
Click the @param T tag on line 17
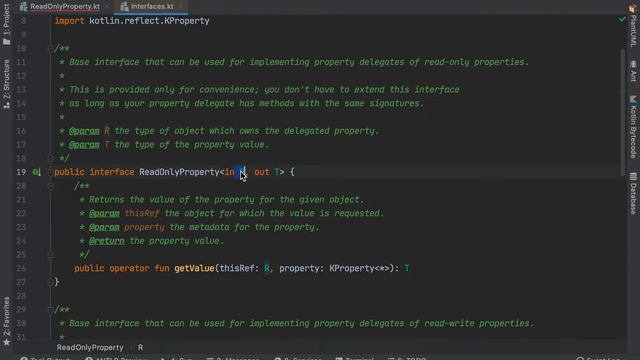[84, 145]
